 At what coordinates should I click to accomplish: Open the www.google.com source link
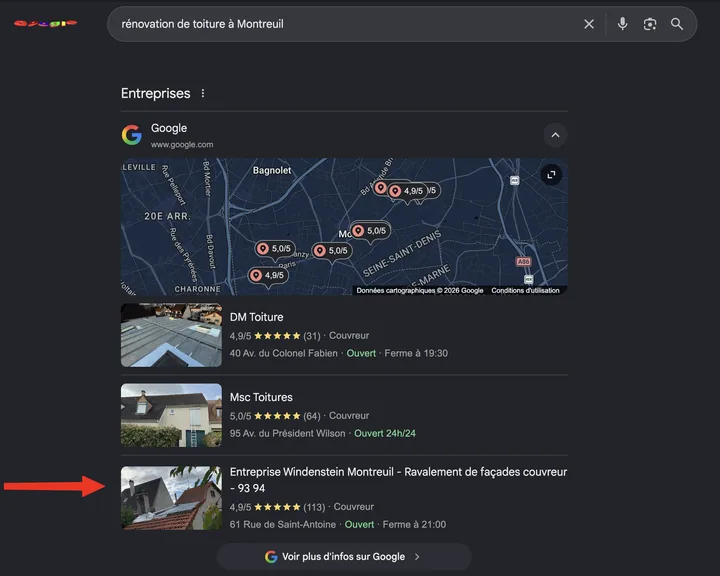point(182,144)
